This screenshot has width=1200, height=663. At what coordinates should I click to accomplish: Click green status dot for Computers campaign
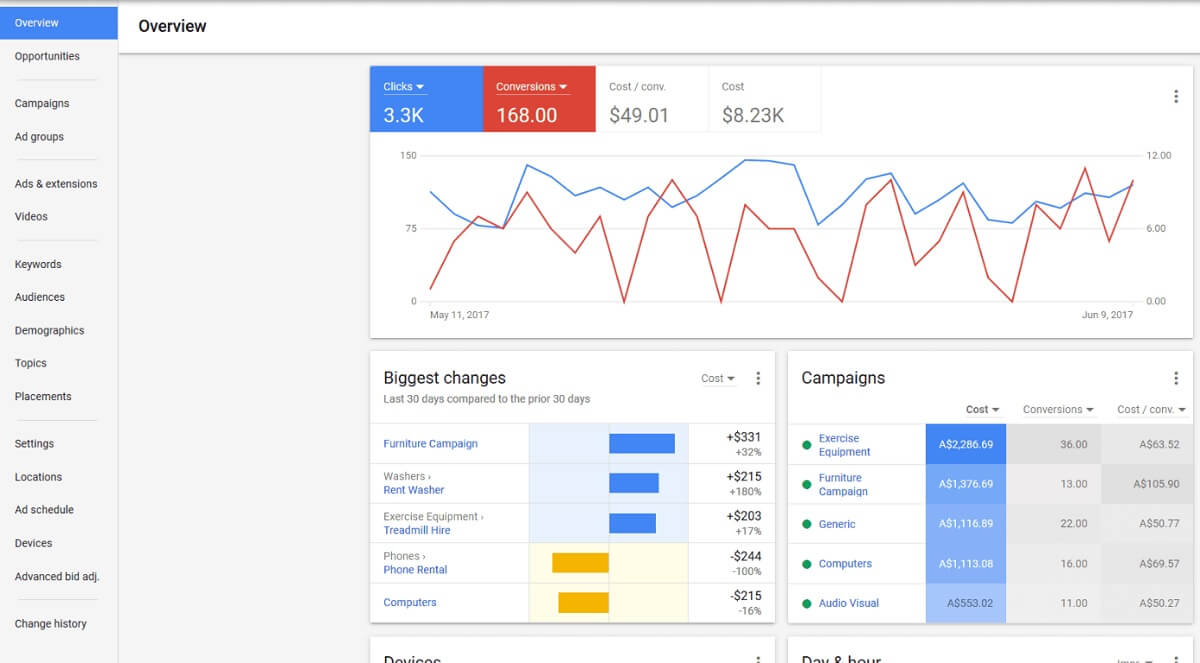[807, 564]
